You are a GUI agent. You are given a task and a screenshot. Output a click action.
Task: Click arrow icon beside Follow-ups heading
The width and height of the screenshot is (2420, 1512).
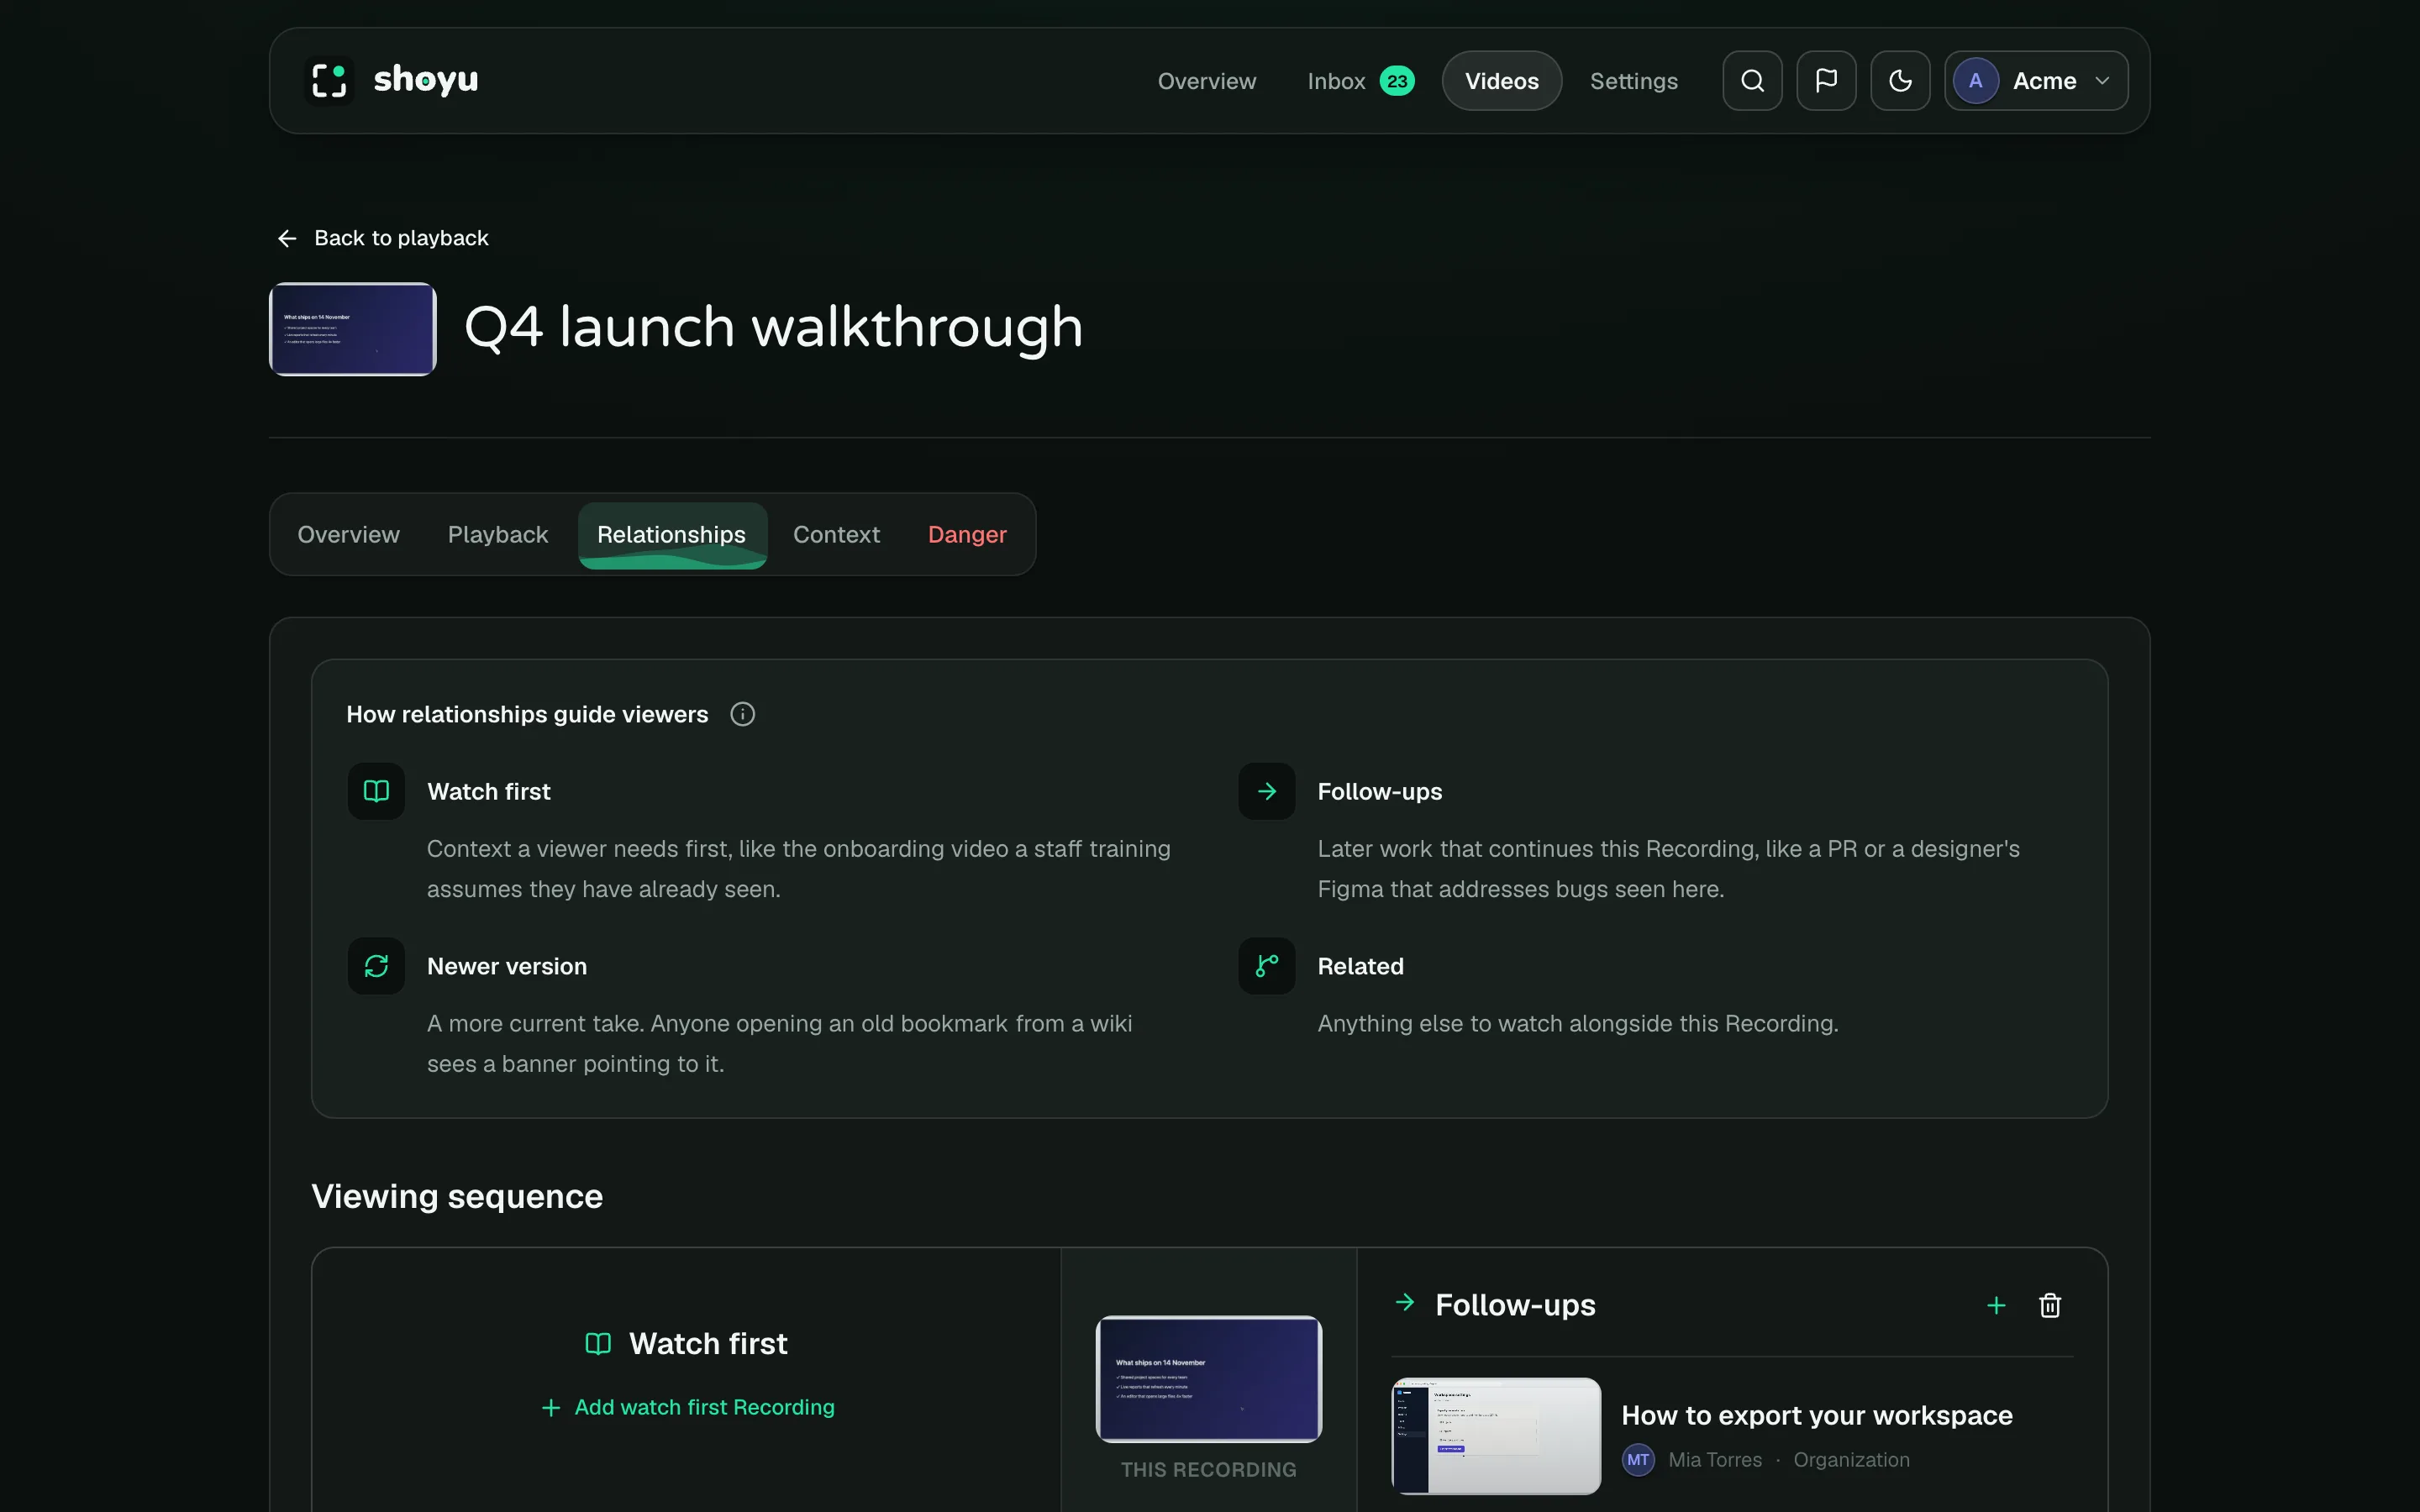(1405, 1302)
